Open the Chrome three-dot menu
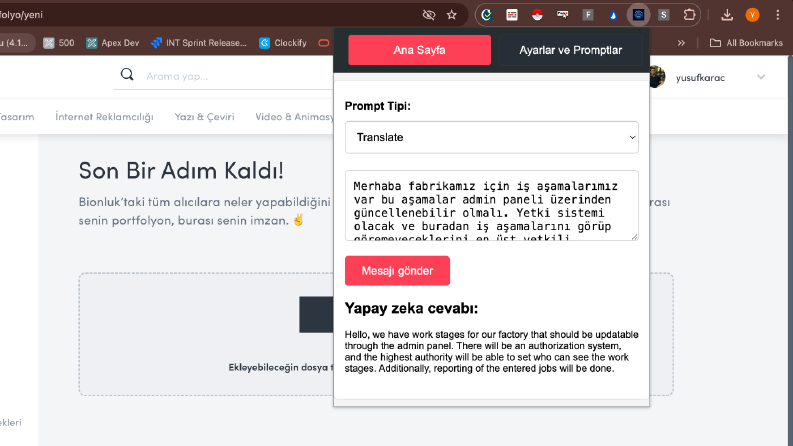Viewport: 793px width, 446px height. (777, 15)
